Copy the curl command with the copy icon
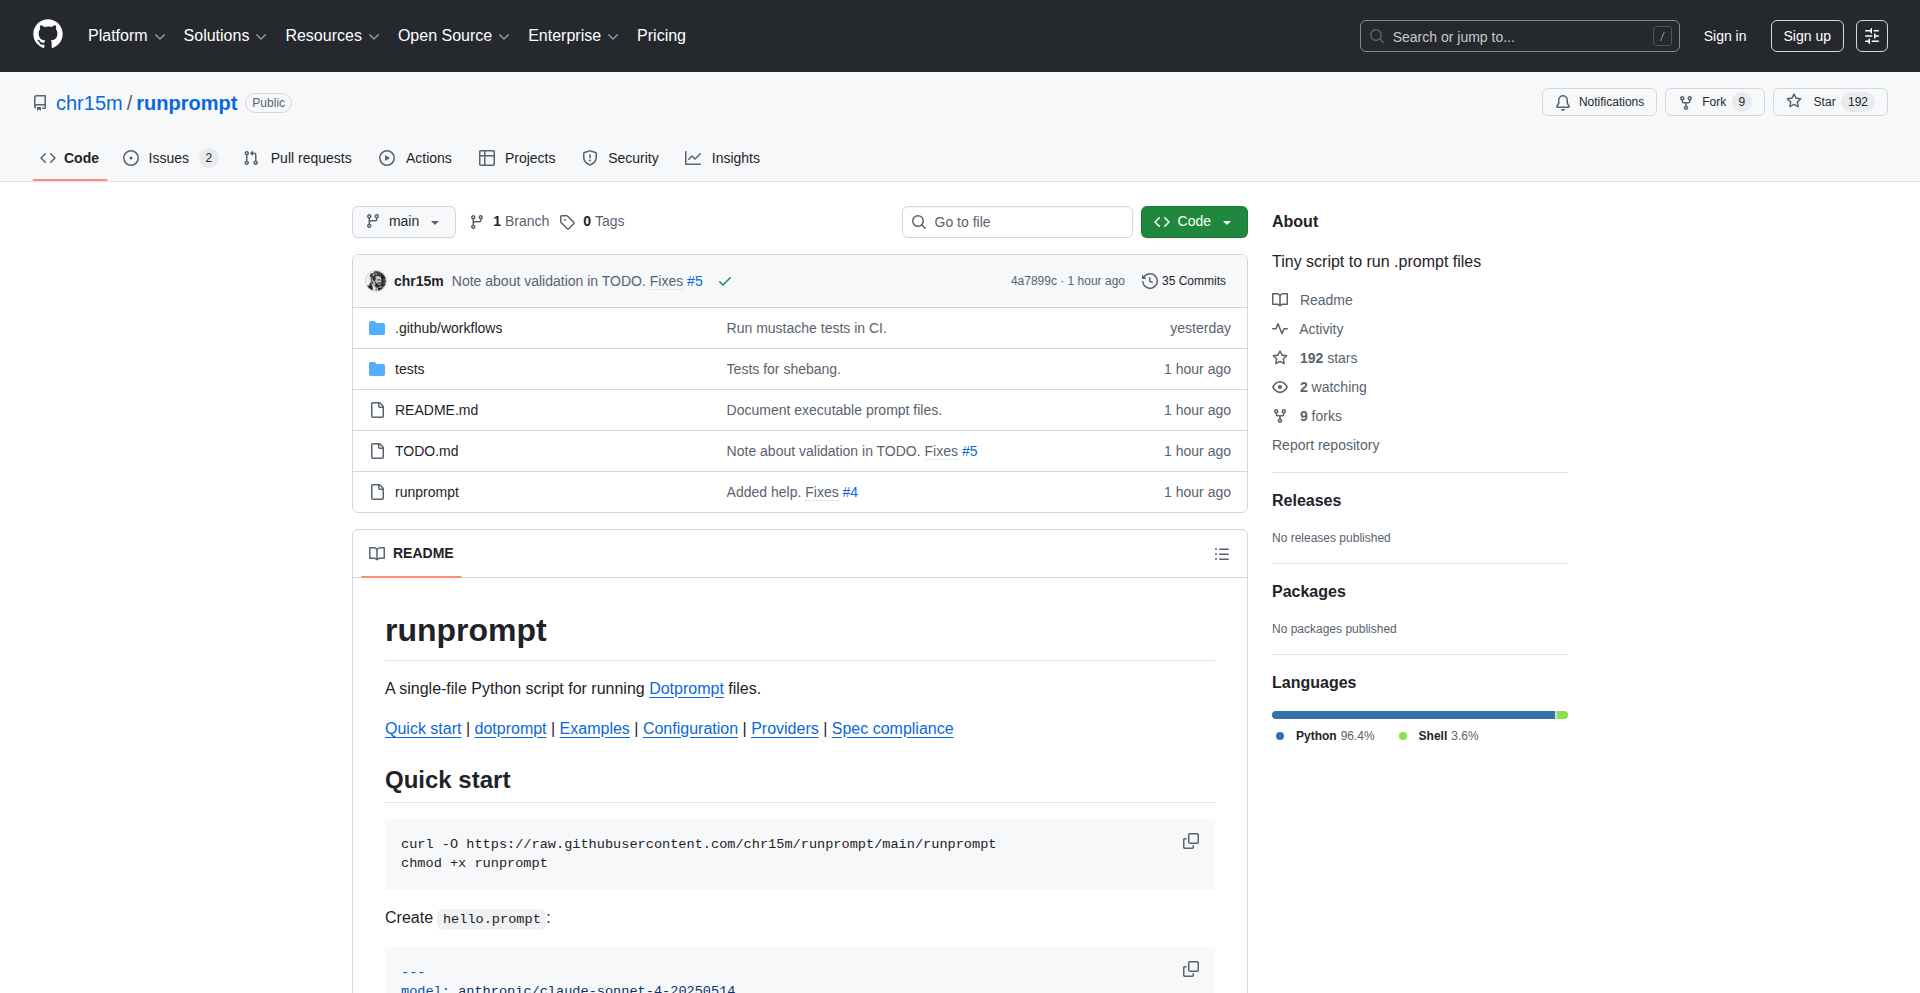1920x993 pixels. 1190,841
